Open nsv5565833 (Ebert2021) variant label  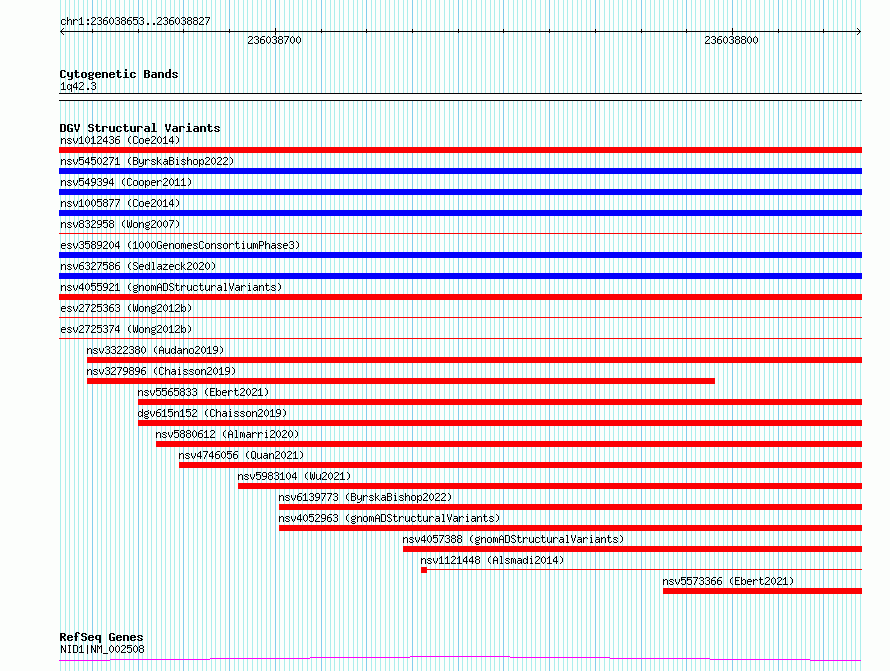203,392
